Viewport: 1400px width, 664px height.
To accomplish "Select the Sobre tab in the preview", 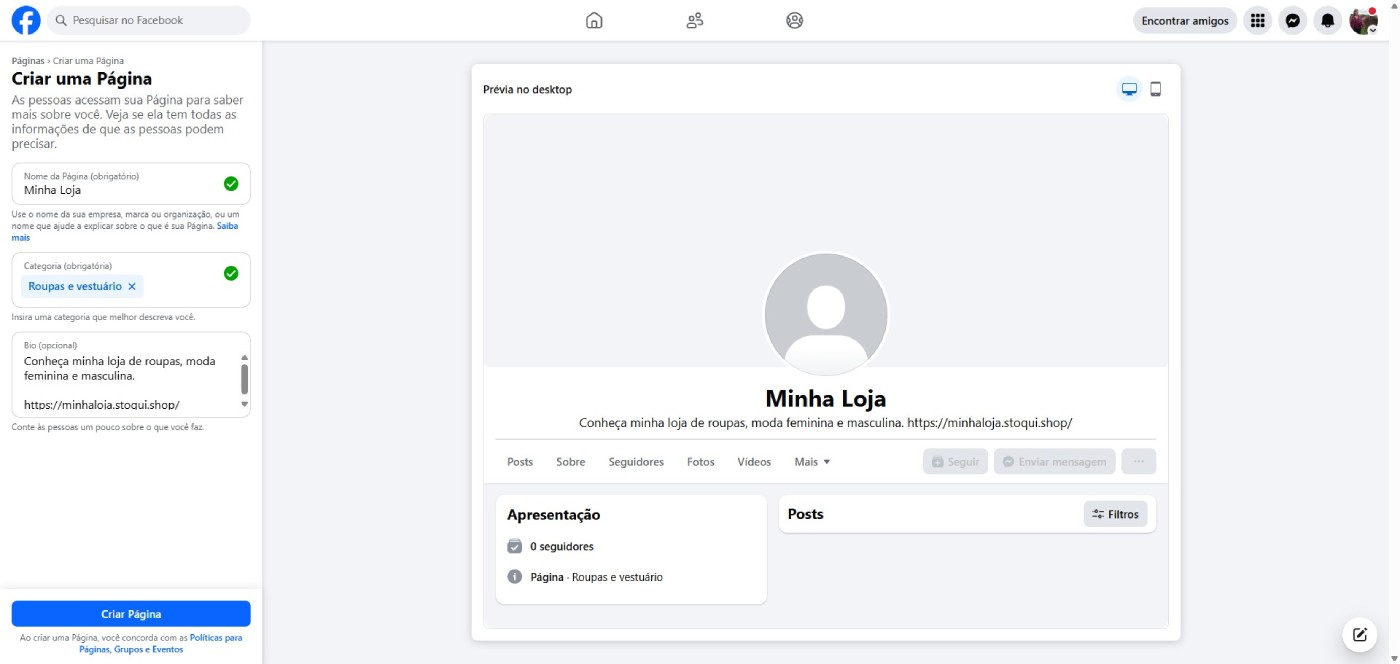I will coord(570,461).
